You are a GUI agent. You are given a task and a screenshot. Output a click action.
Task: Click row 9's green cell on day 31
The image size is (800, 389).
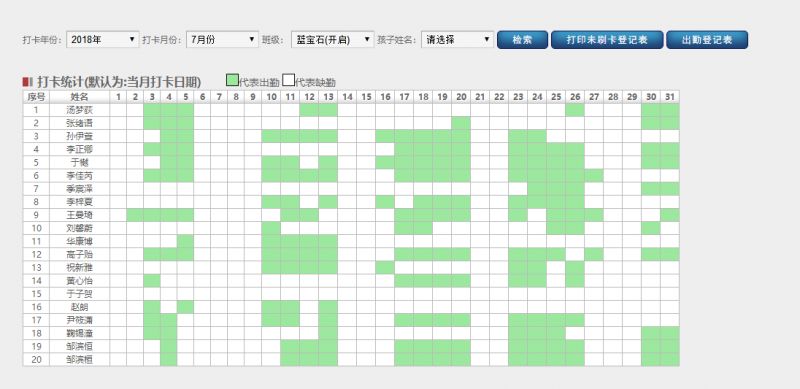[670, 215]
